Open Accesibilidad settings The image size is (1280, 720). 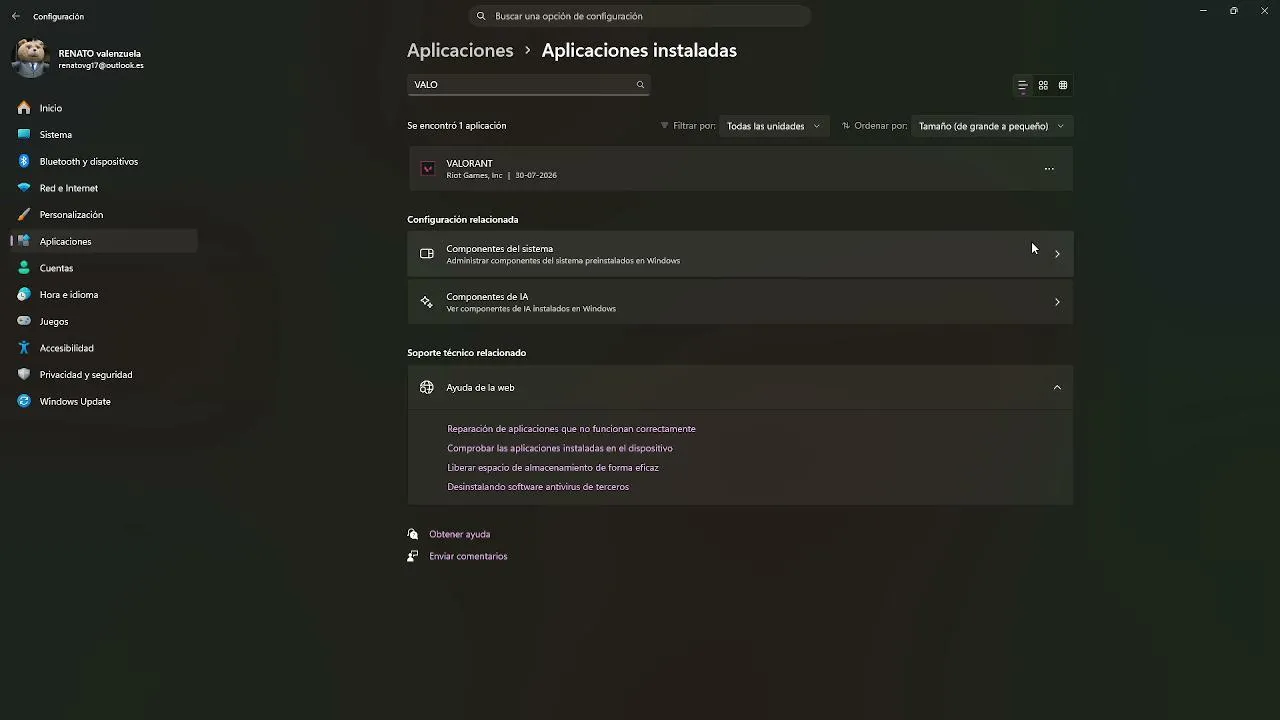coord(104,348)
